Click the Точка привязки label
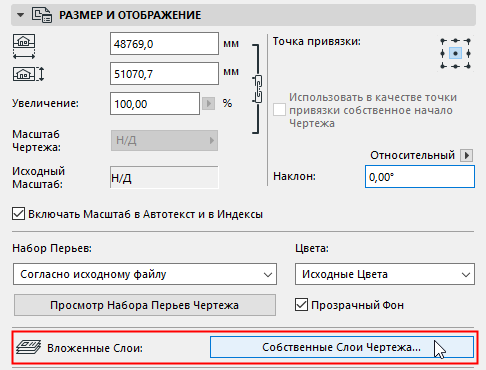 click(317, 42)
